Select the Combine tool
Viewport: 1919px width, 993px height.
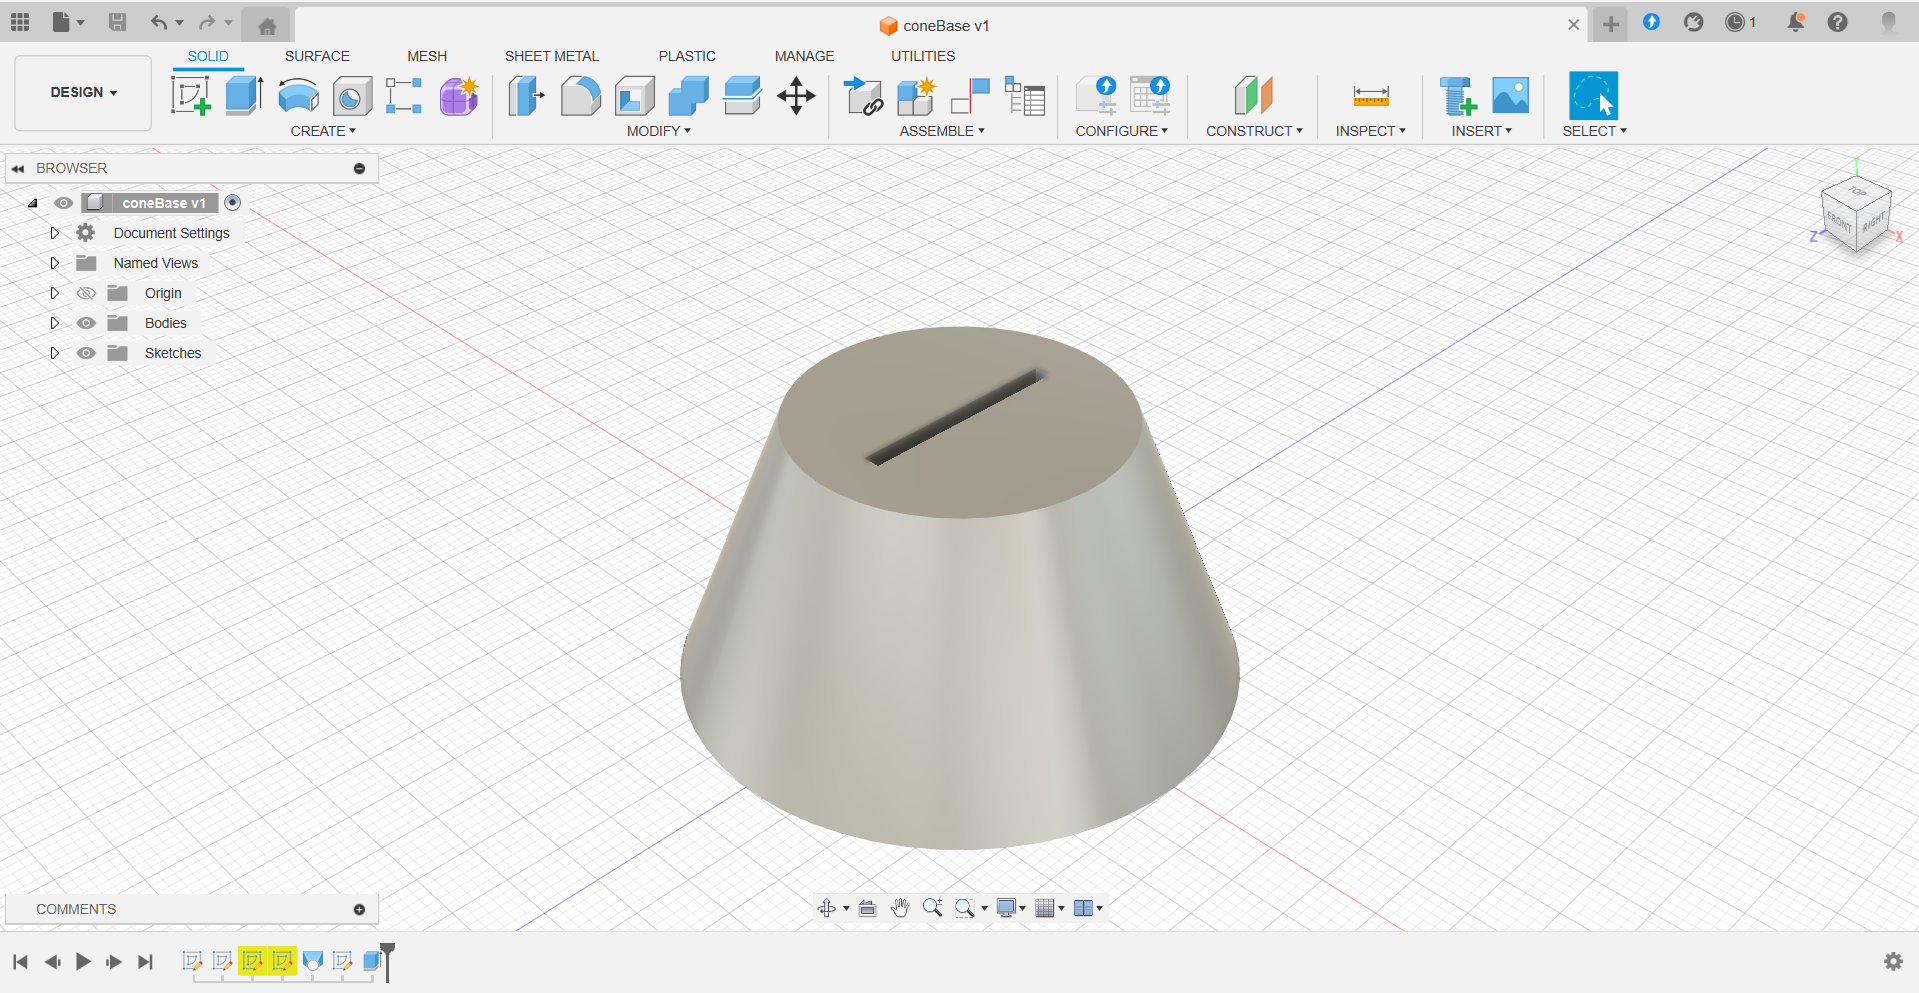pyautogui.click(x=689, y=96)
